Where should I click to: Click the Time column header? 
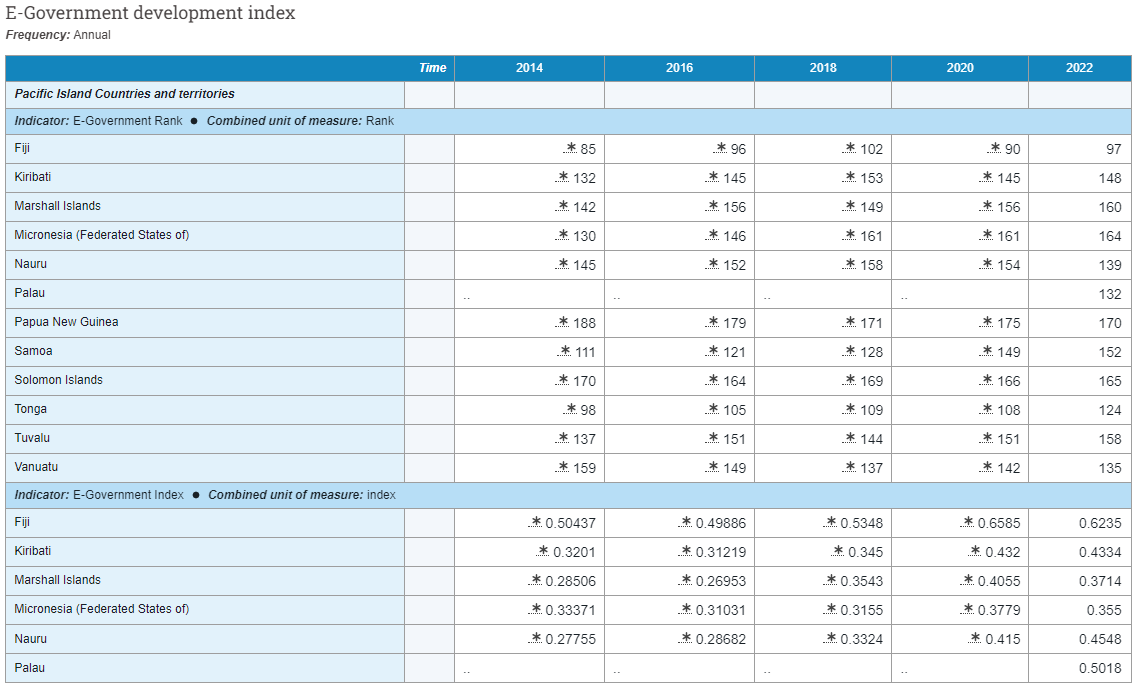coord(432,67)
